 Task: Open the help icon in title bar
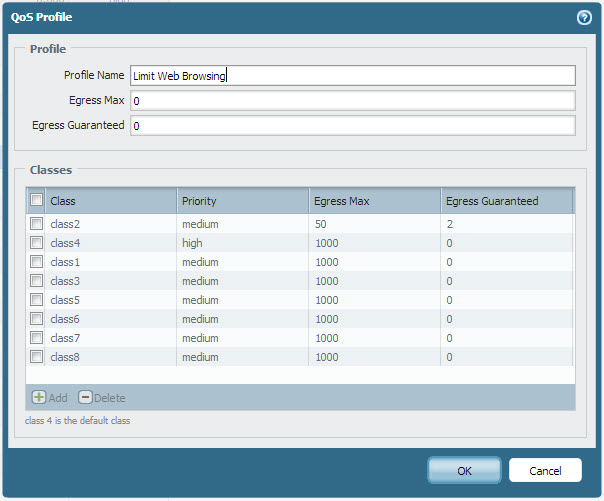[x=584, y=18]
